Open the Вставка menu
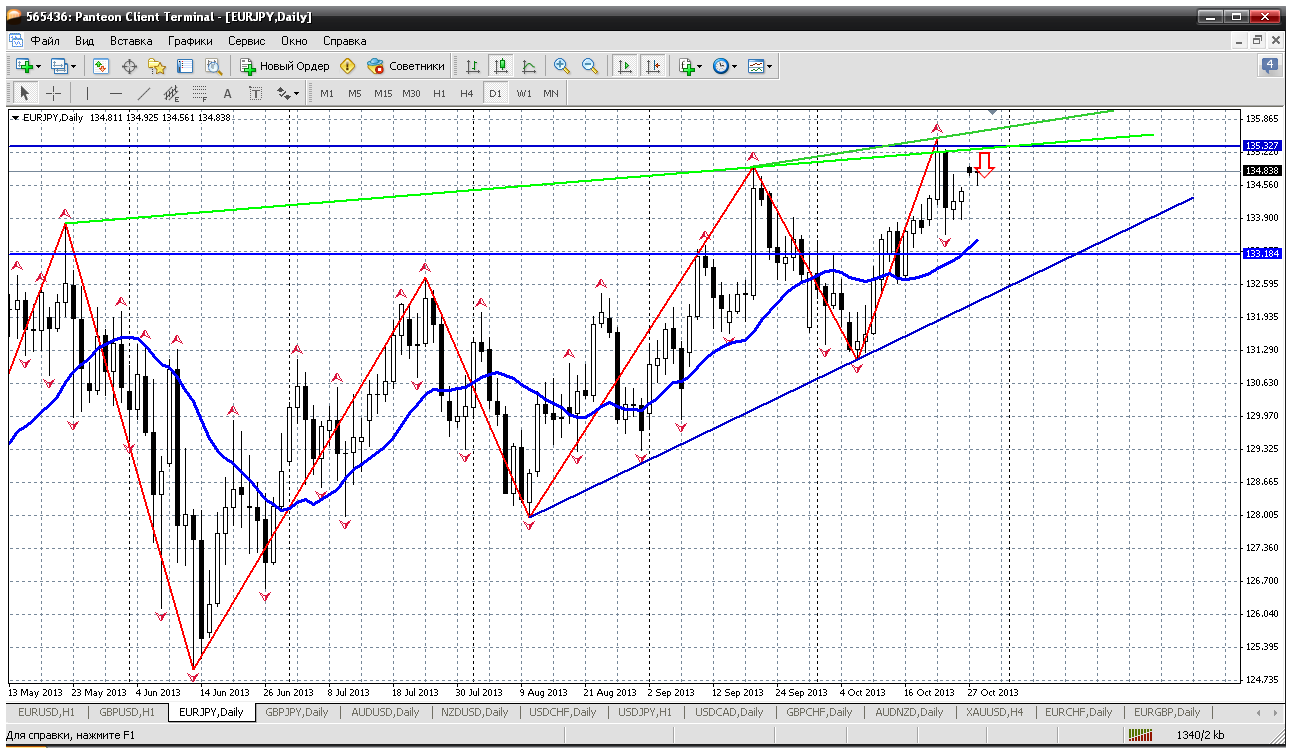Viewport: 1289px width, 748px height. (x=131, y=41)
